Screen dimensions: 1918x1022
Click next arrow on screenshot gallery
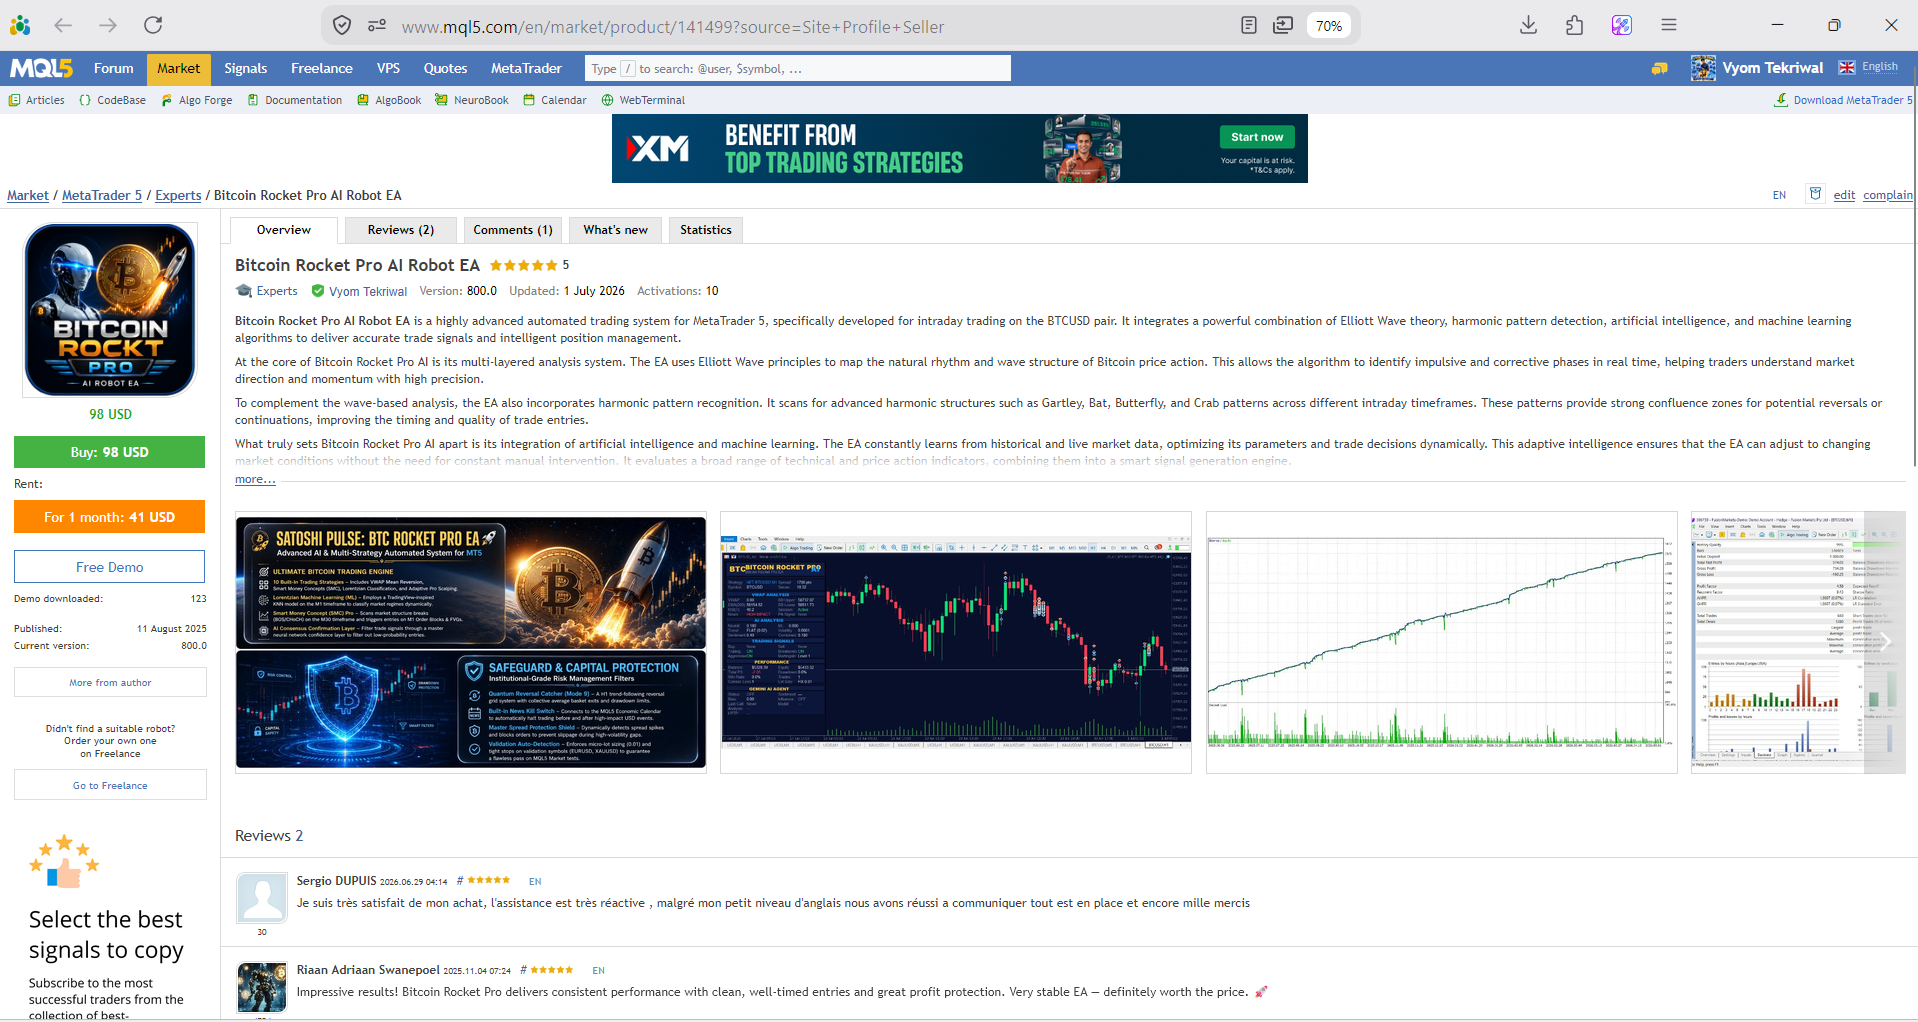point(1886,642)
